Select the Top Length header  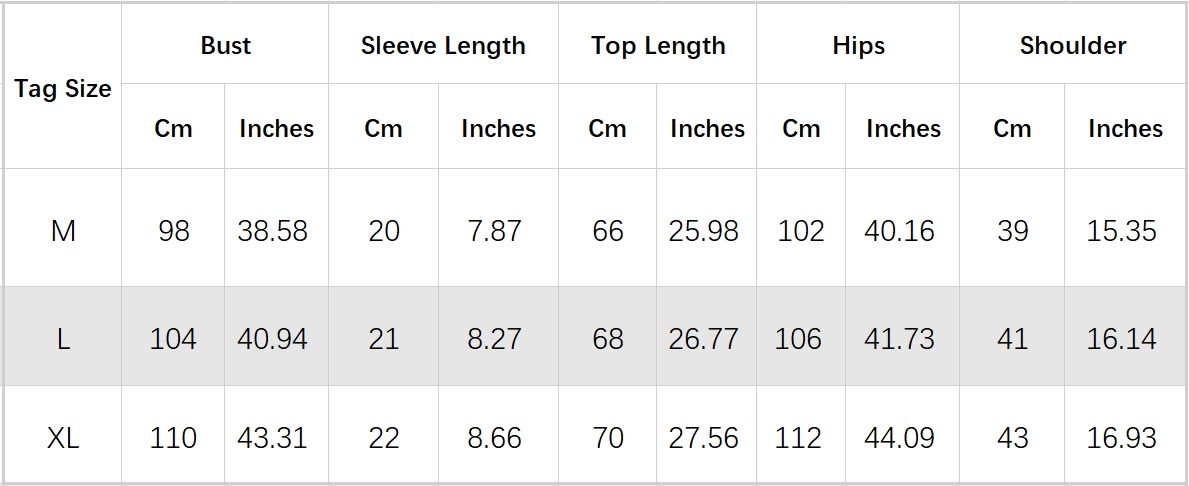[657, 46]
